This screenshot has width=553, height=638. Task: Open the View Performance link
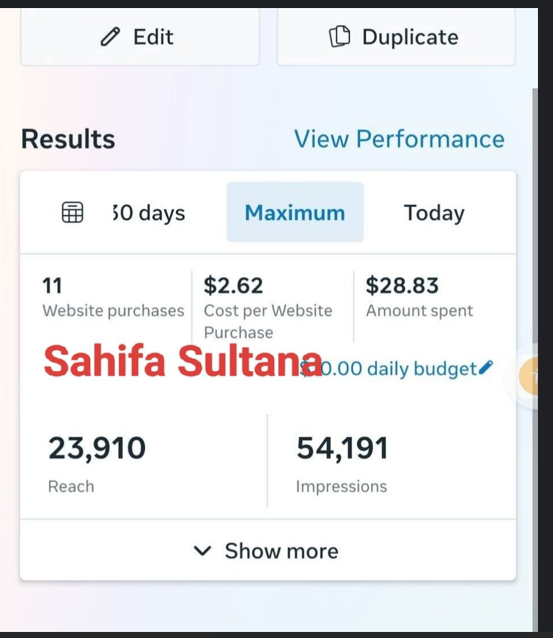tap(399, 139)
